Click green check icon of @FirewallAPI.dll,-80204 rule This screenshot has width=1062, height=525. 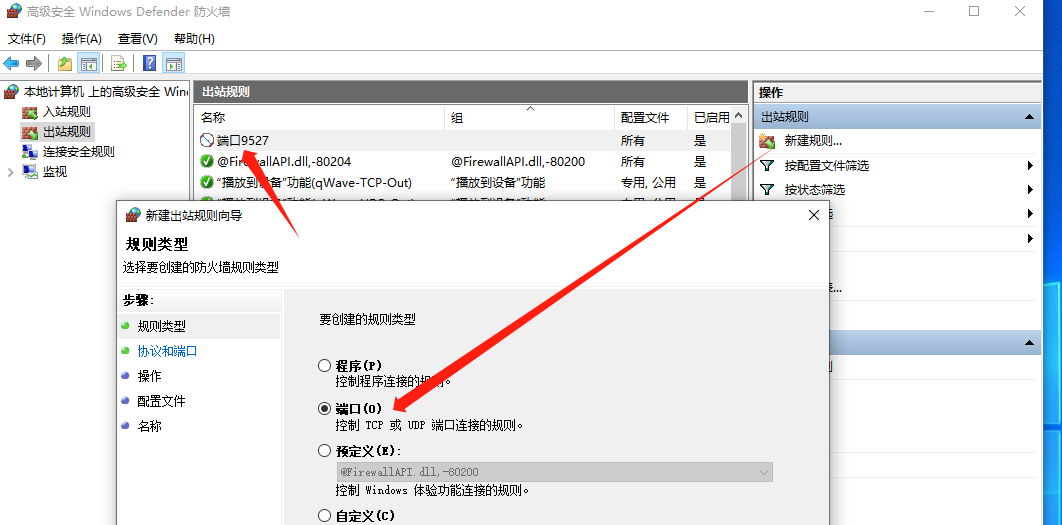tap(207, 161)
